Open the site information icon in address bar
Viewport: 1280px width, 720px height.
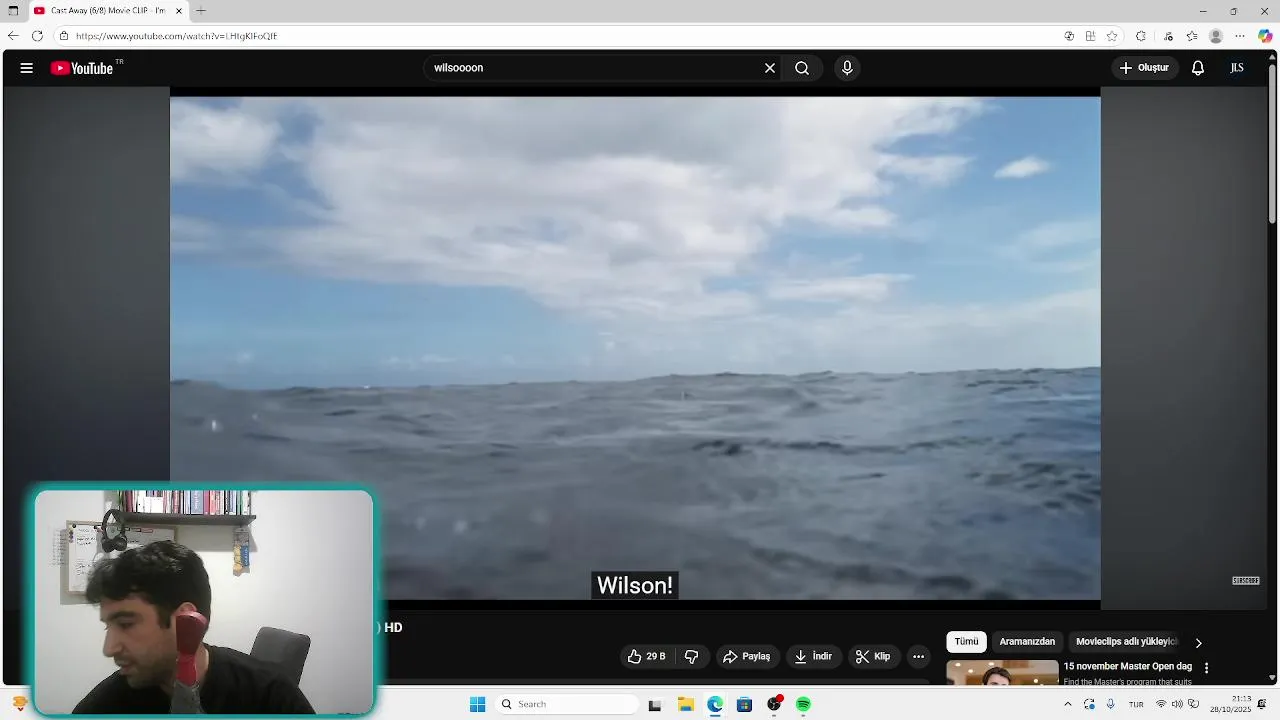coord(63,36)
